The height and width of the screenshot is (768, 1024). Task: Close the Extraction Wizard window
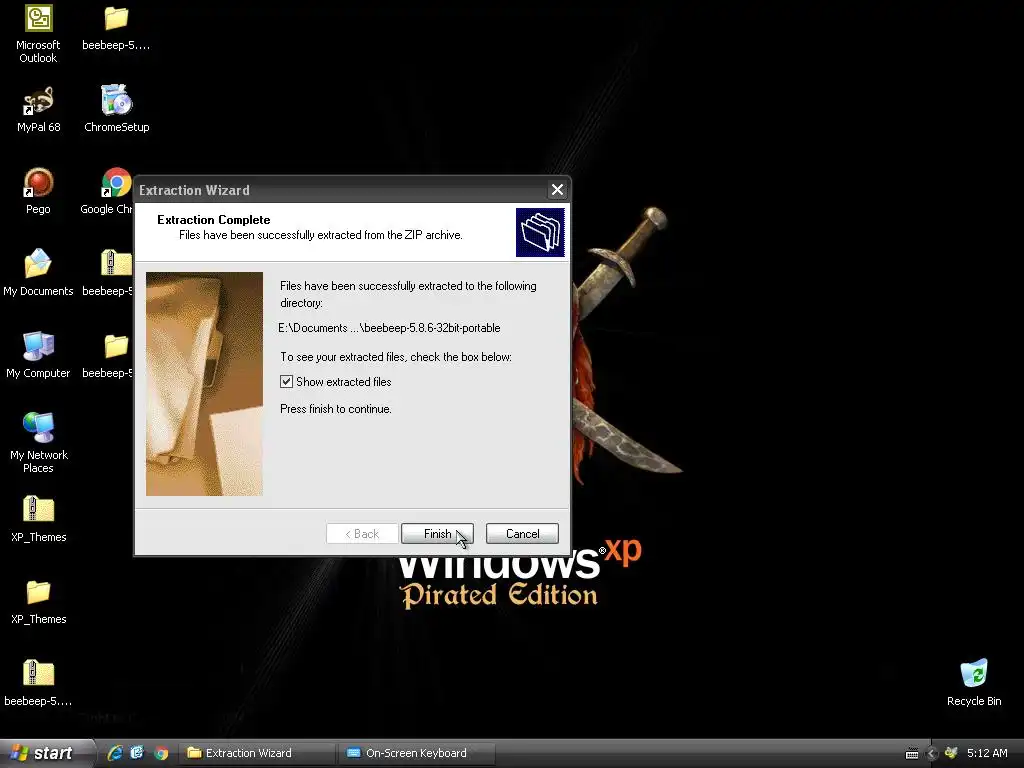[557, 189]
